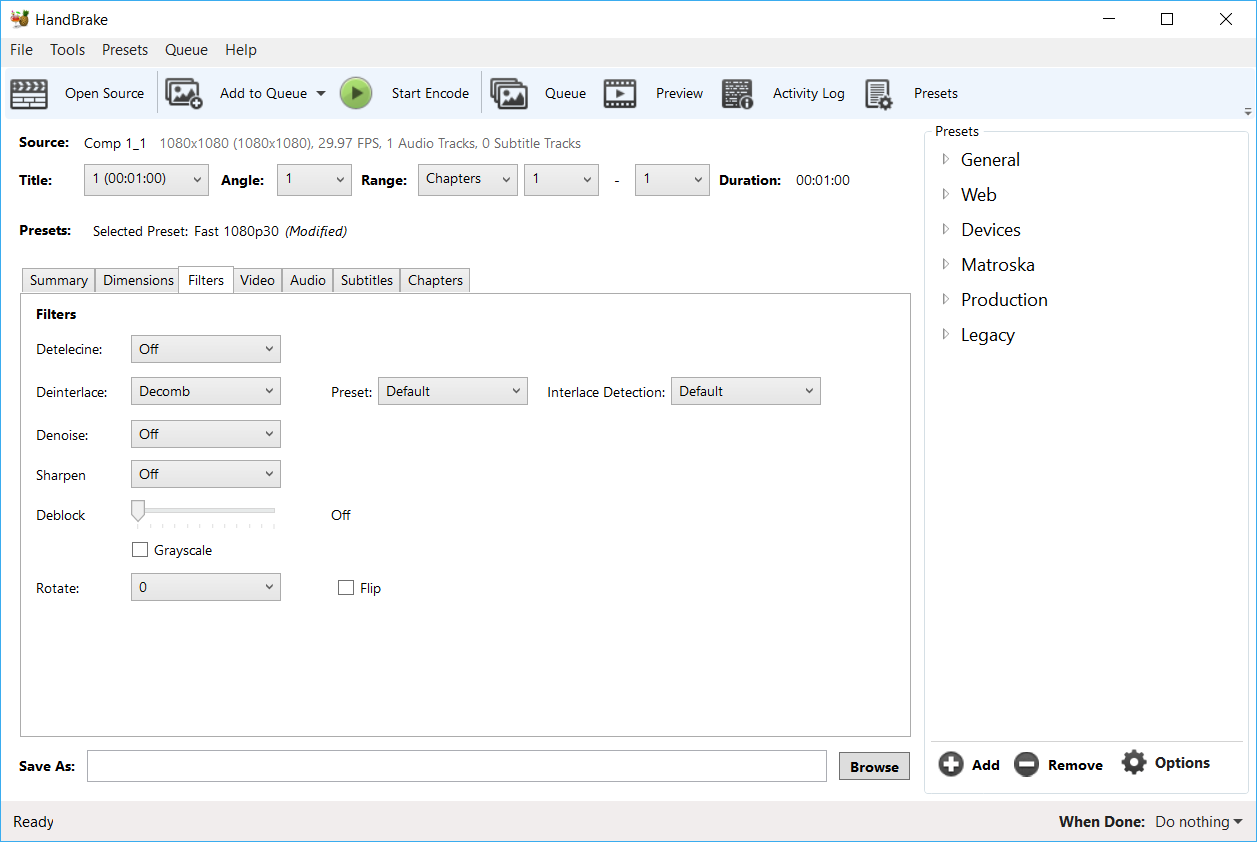Open the Rotate dropdown
The height and width of the screenshot is (842, 1257).
click(x=206, y=587)
